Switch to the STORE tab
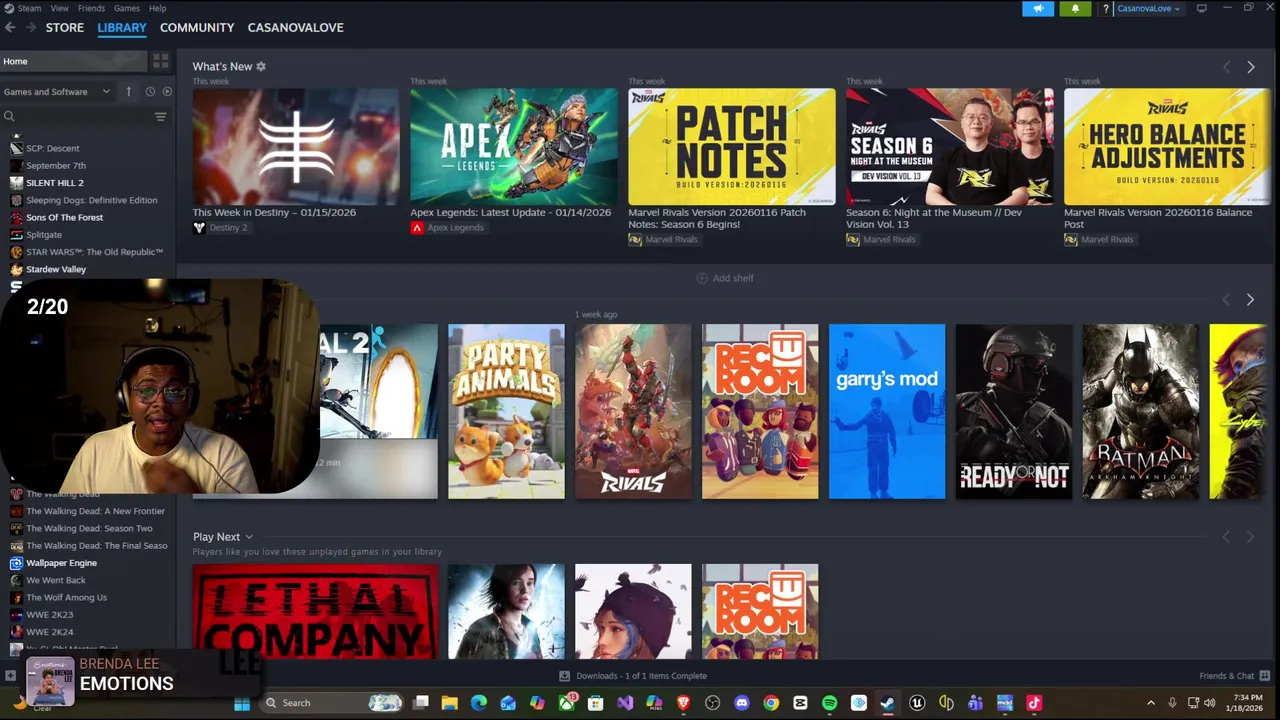The image size is (1280, 720). point(65,28)
